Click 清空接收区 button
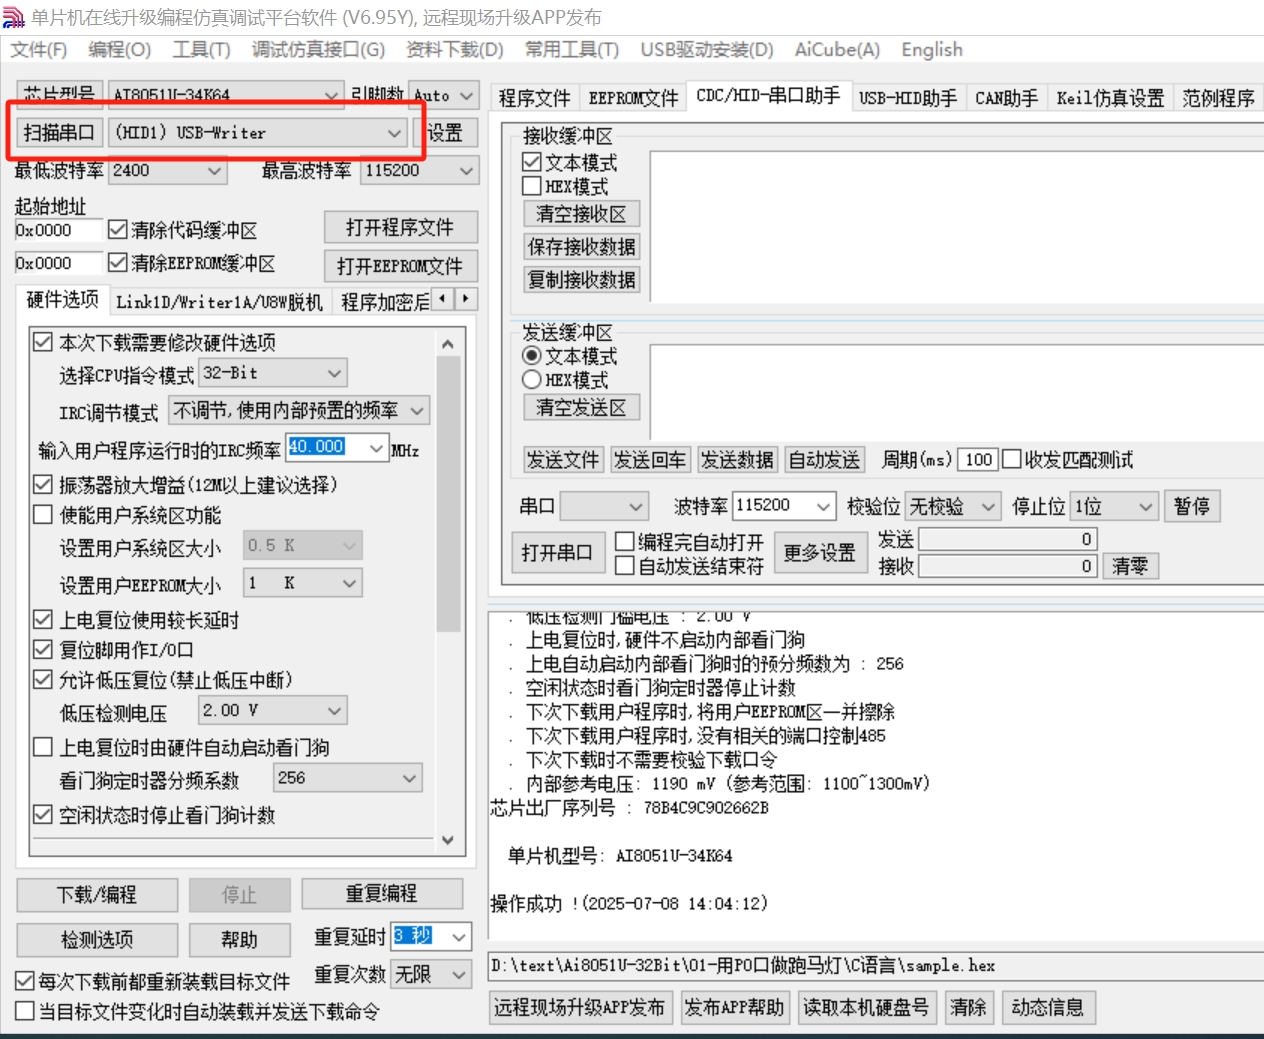This screenshot has width=1264, height=1039. click(581, 214)
